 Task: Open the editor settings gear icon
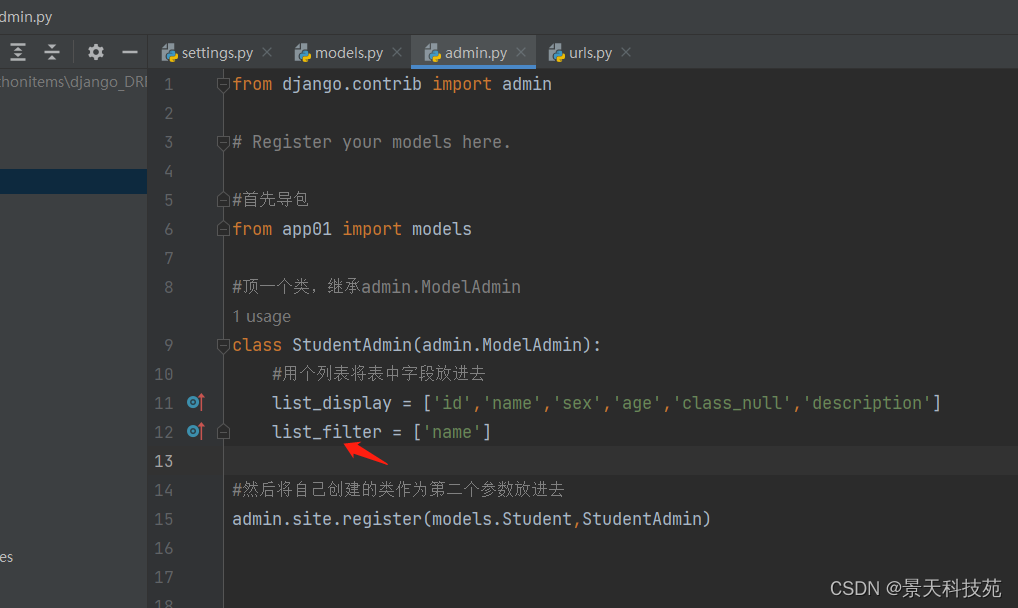pyautogui.click(x=95, y=51)
